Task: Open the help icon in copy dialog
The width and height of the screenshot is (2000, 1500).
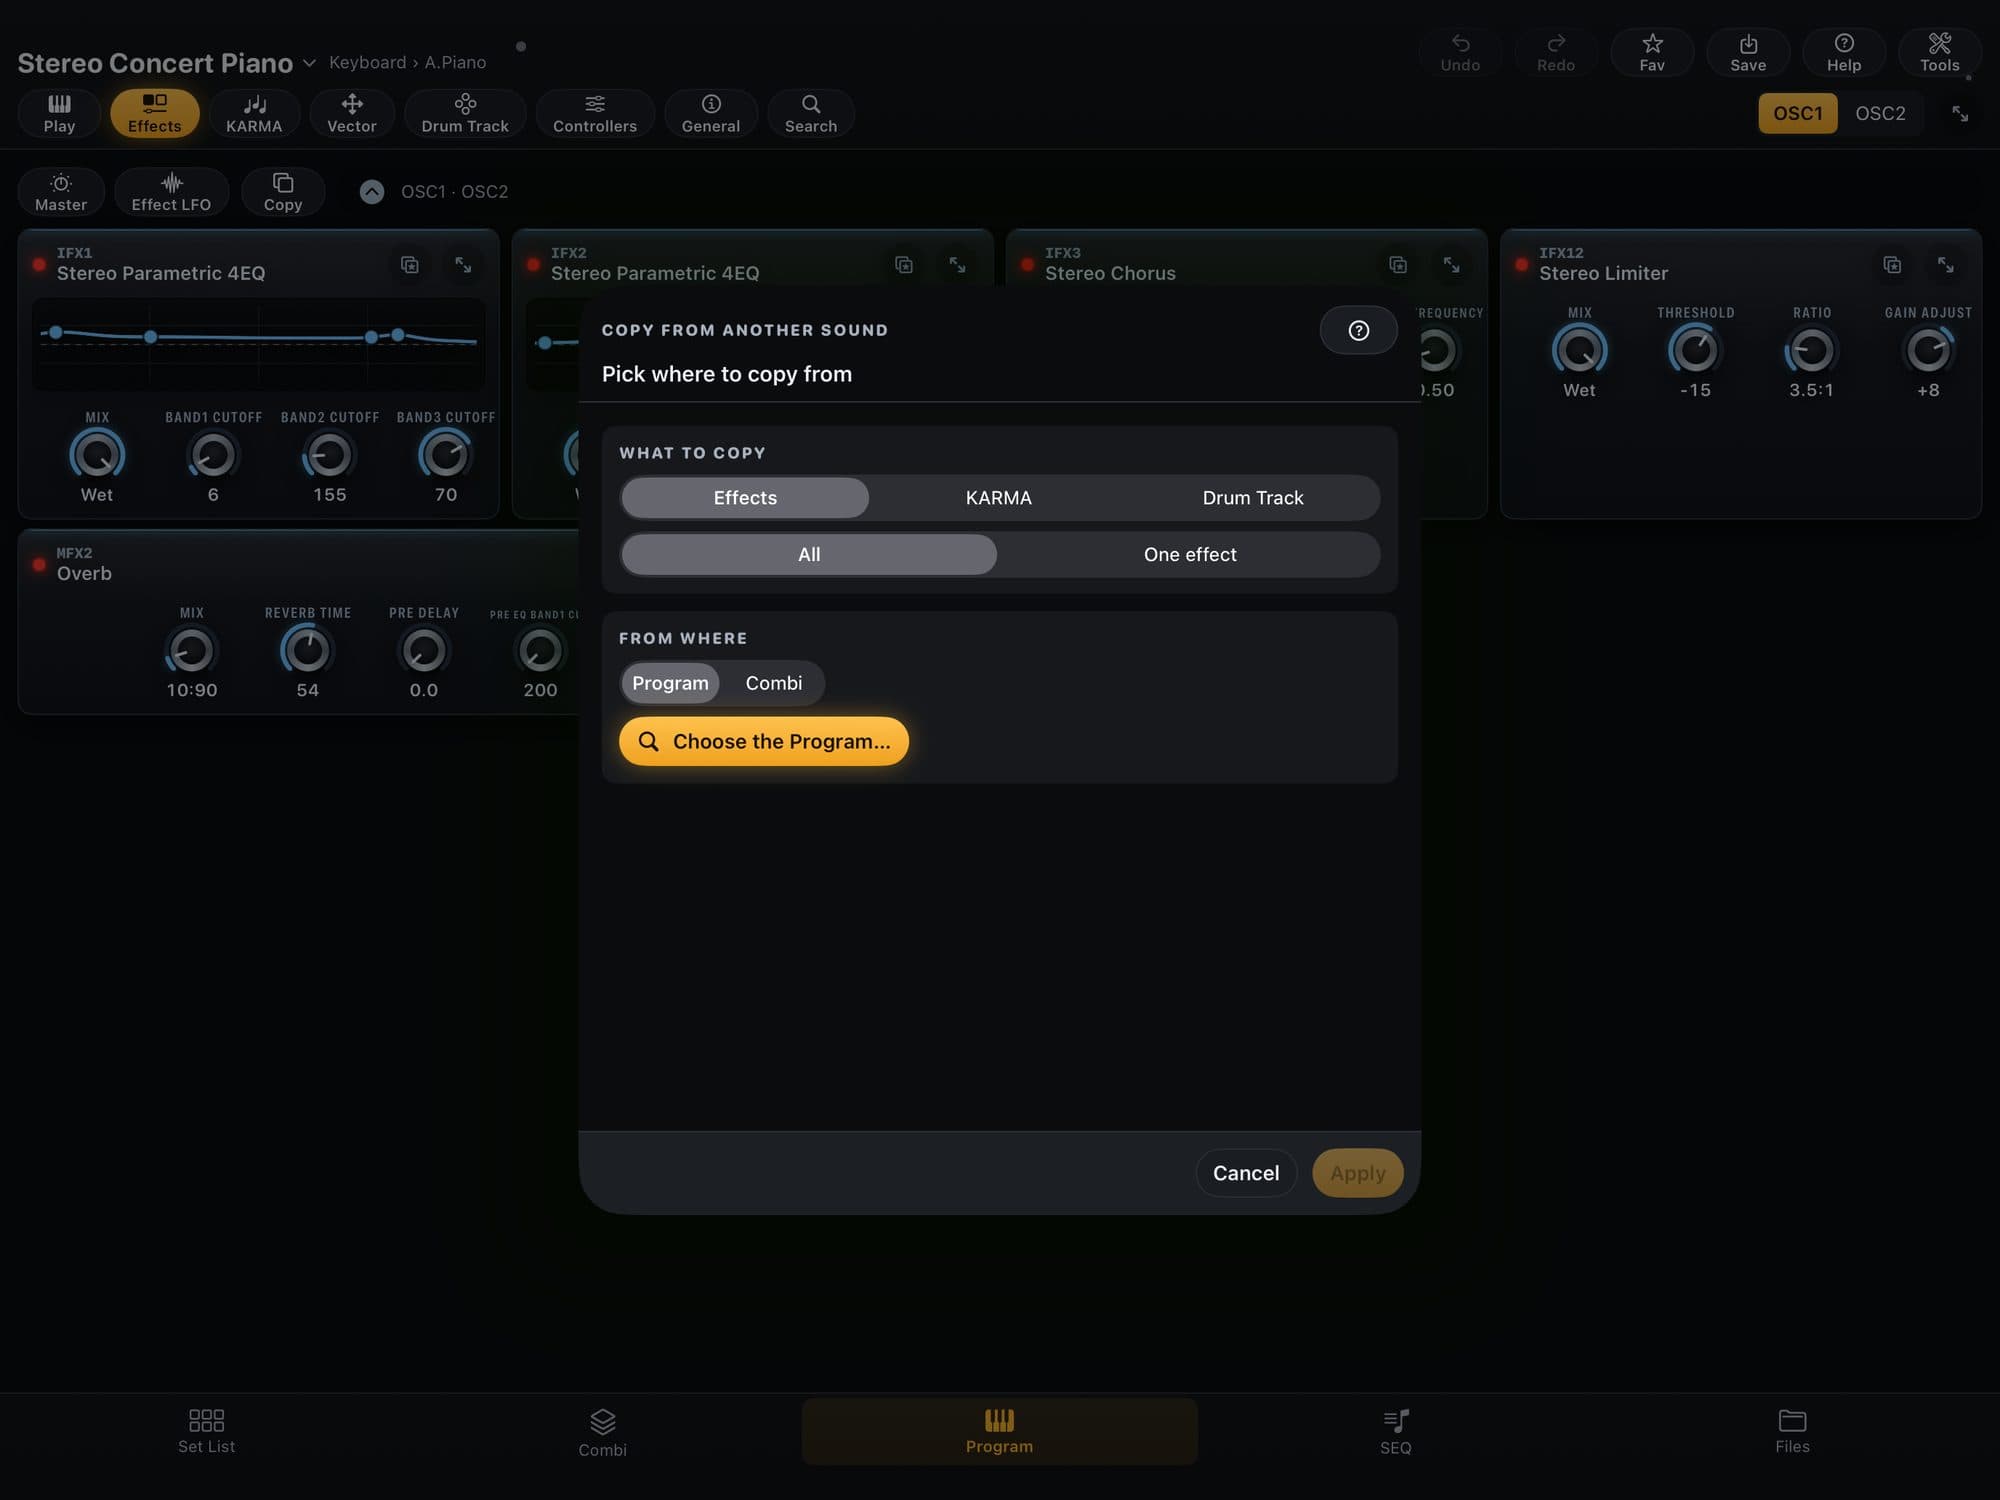Action: tap(1358, 330)
